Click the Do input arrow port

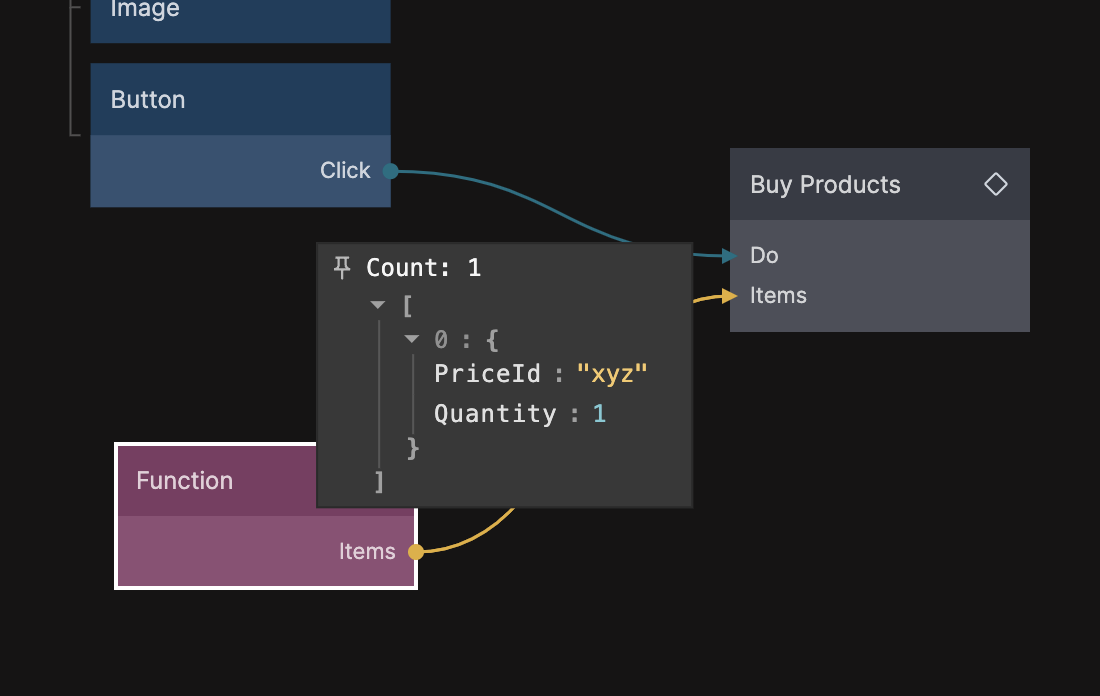pos(729,256)
